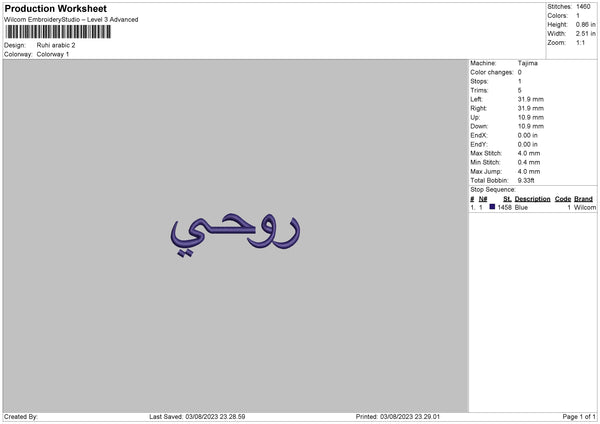The width and height of the screenshot is (600, 424).
Task: Click the 'Code' column header
Action: coord(562,199)
